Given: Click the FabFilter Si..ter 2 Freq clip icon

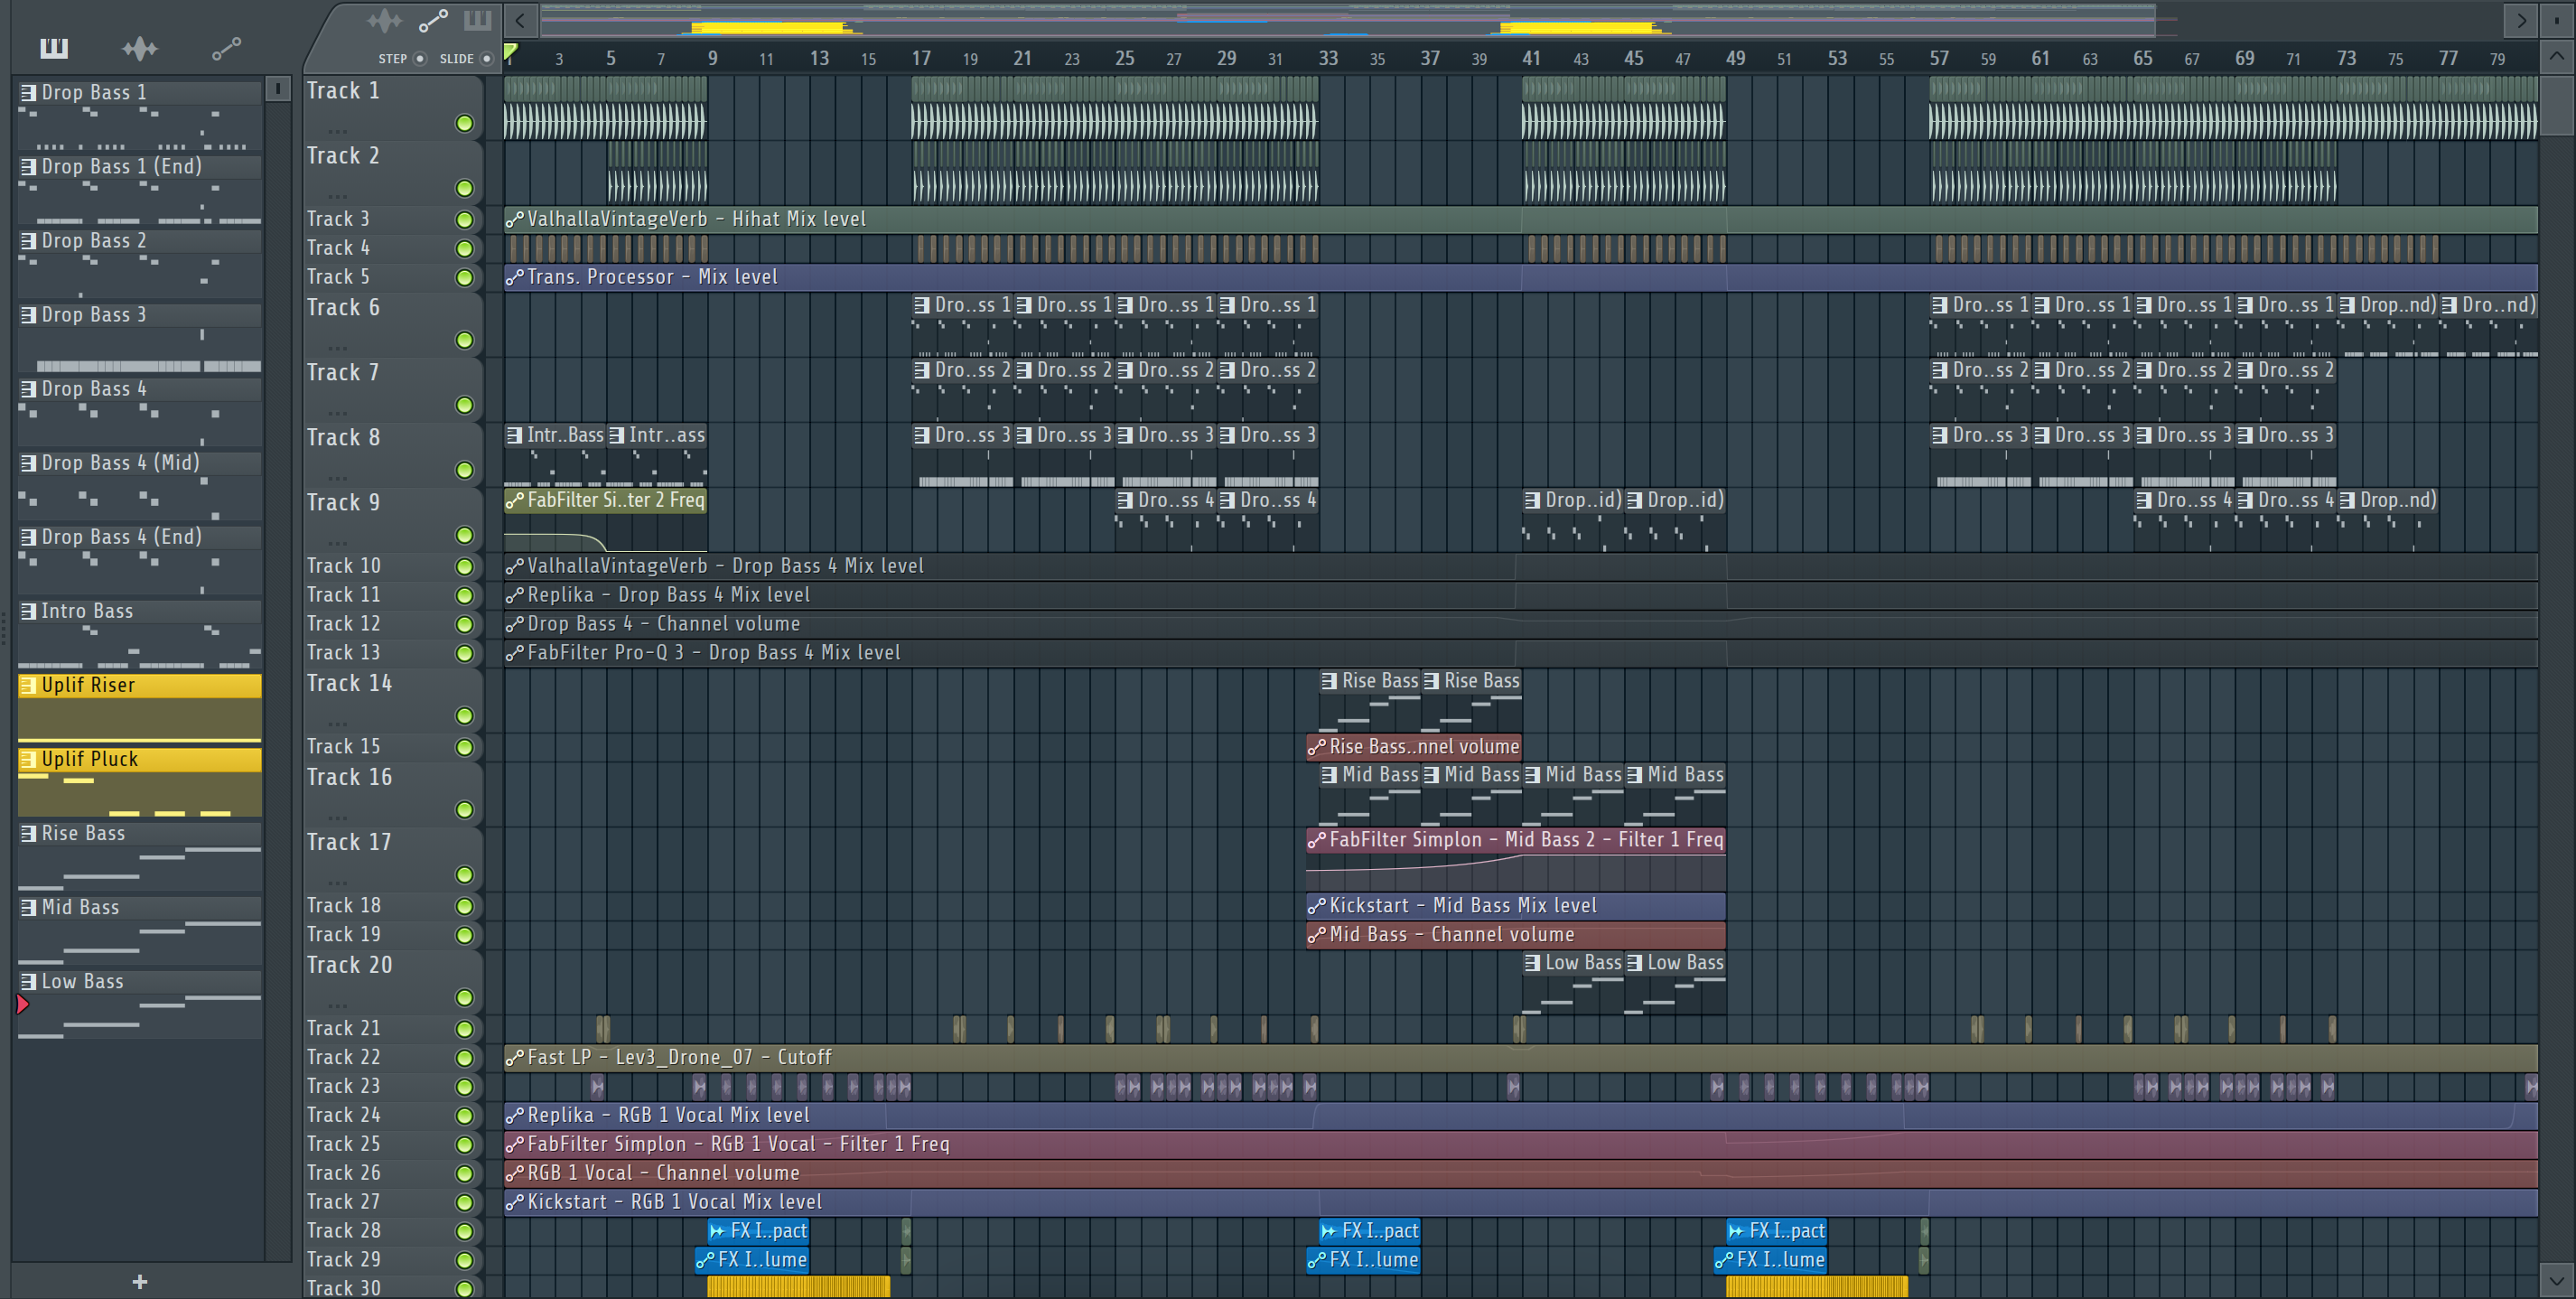Looking at the screenshot, I should [515, 500].
